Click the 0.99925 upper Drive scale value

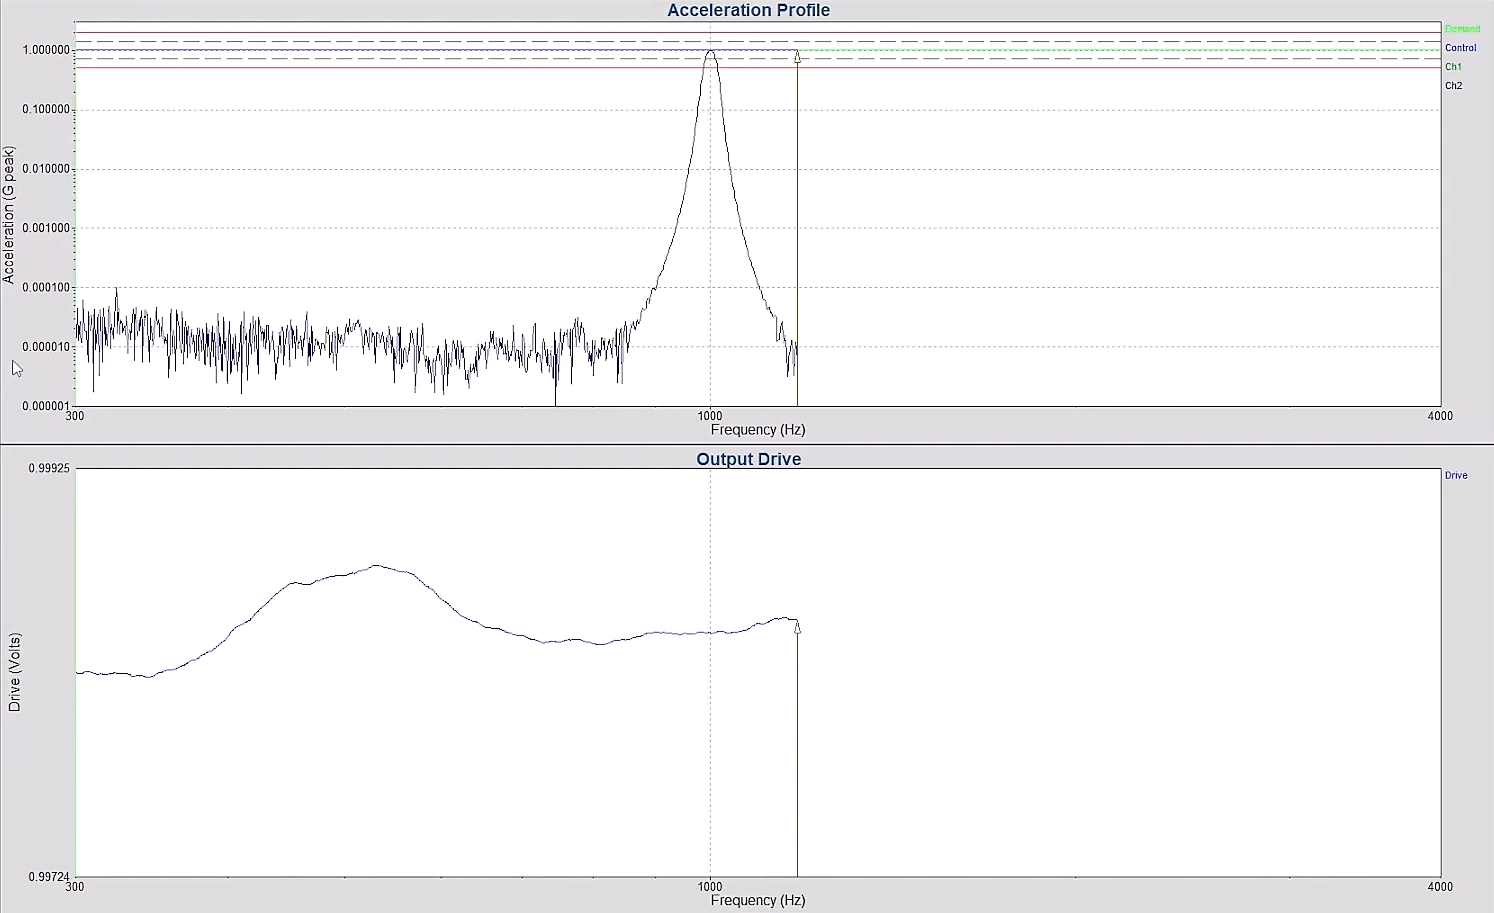tap(49, 468)
